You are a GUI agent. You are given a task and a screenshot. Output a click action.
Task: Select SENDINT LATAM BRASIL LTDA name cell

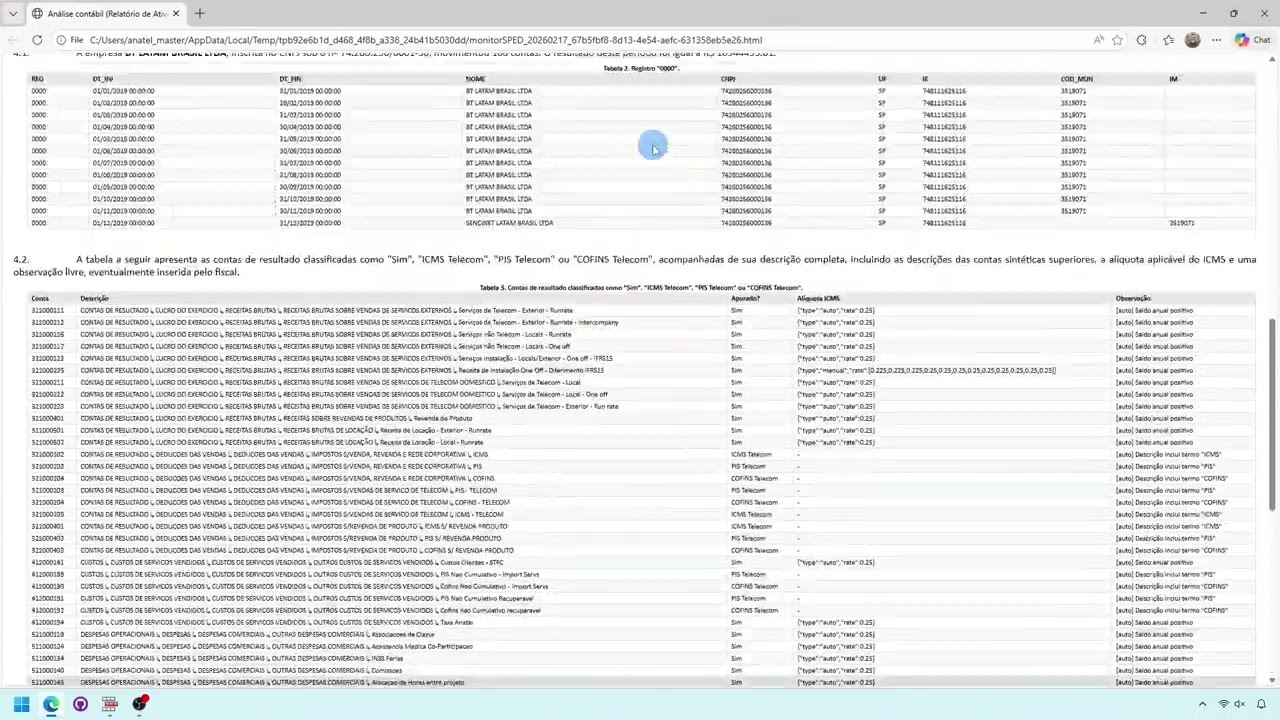pyautogui.click(x=509, y=223)
